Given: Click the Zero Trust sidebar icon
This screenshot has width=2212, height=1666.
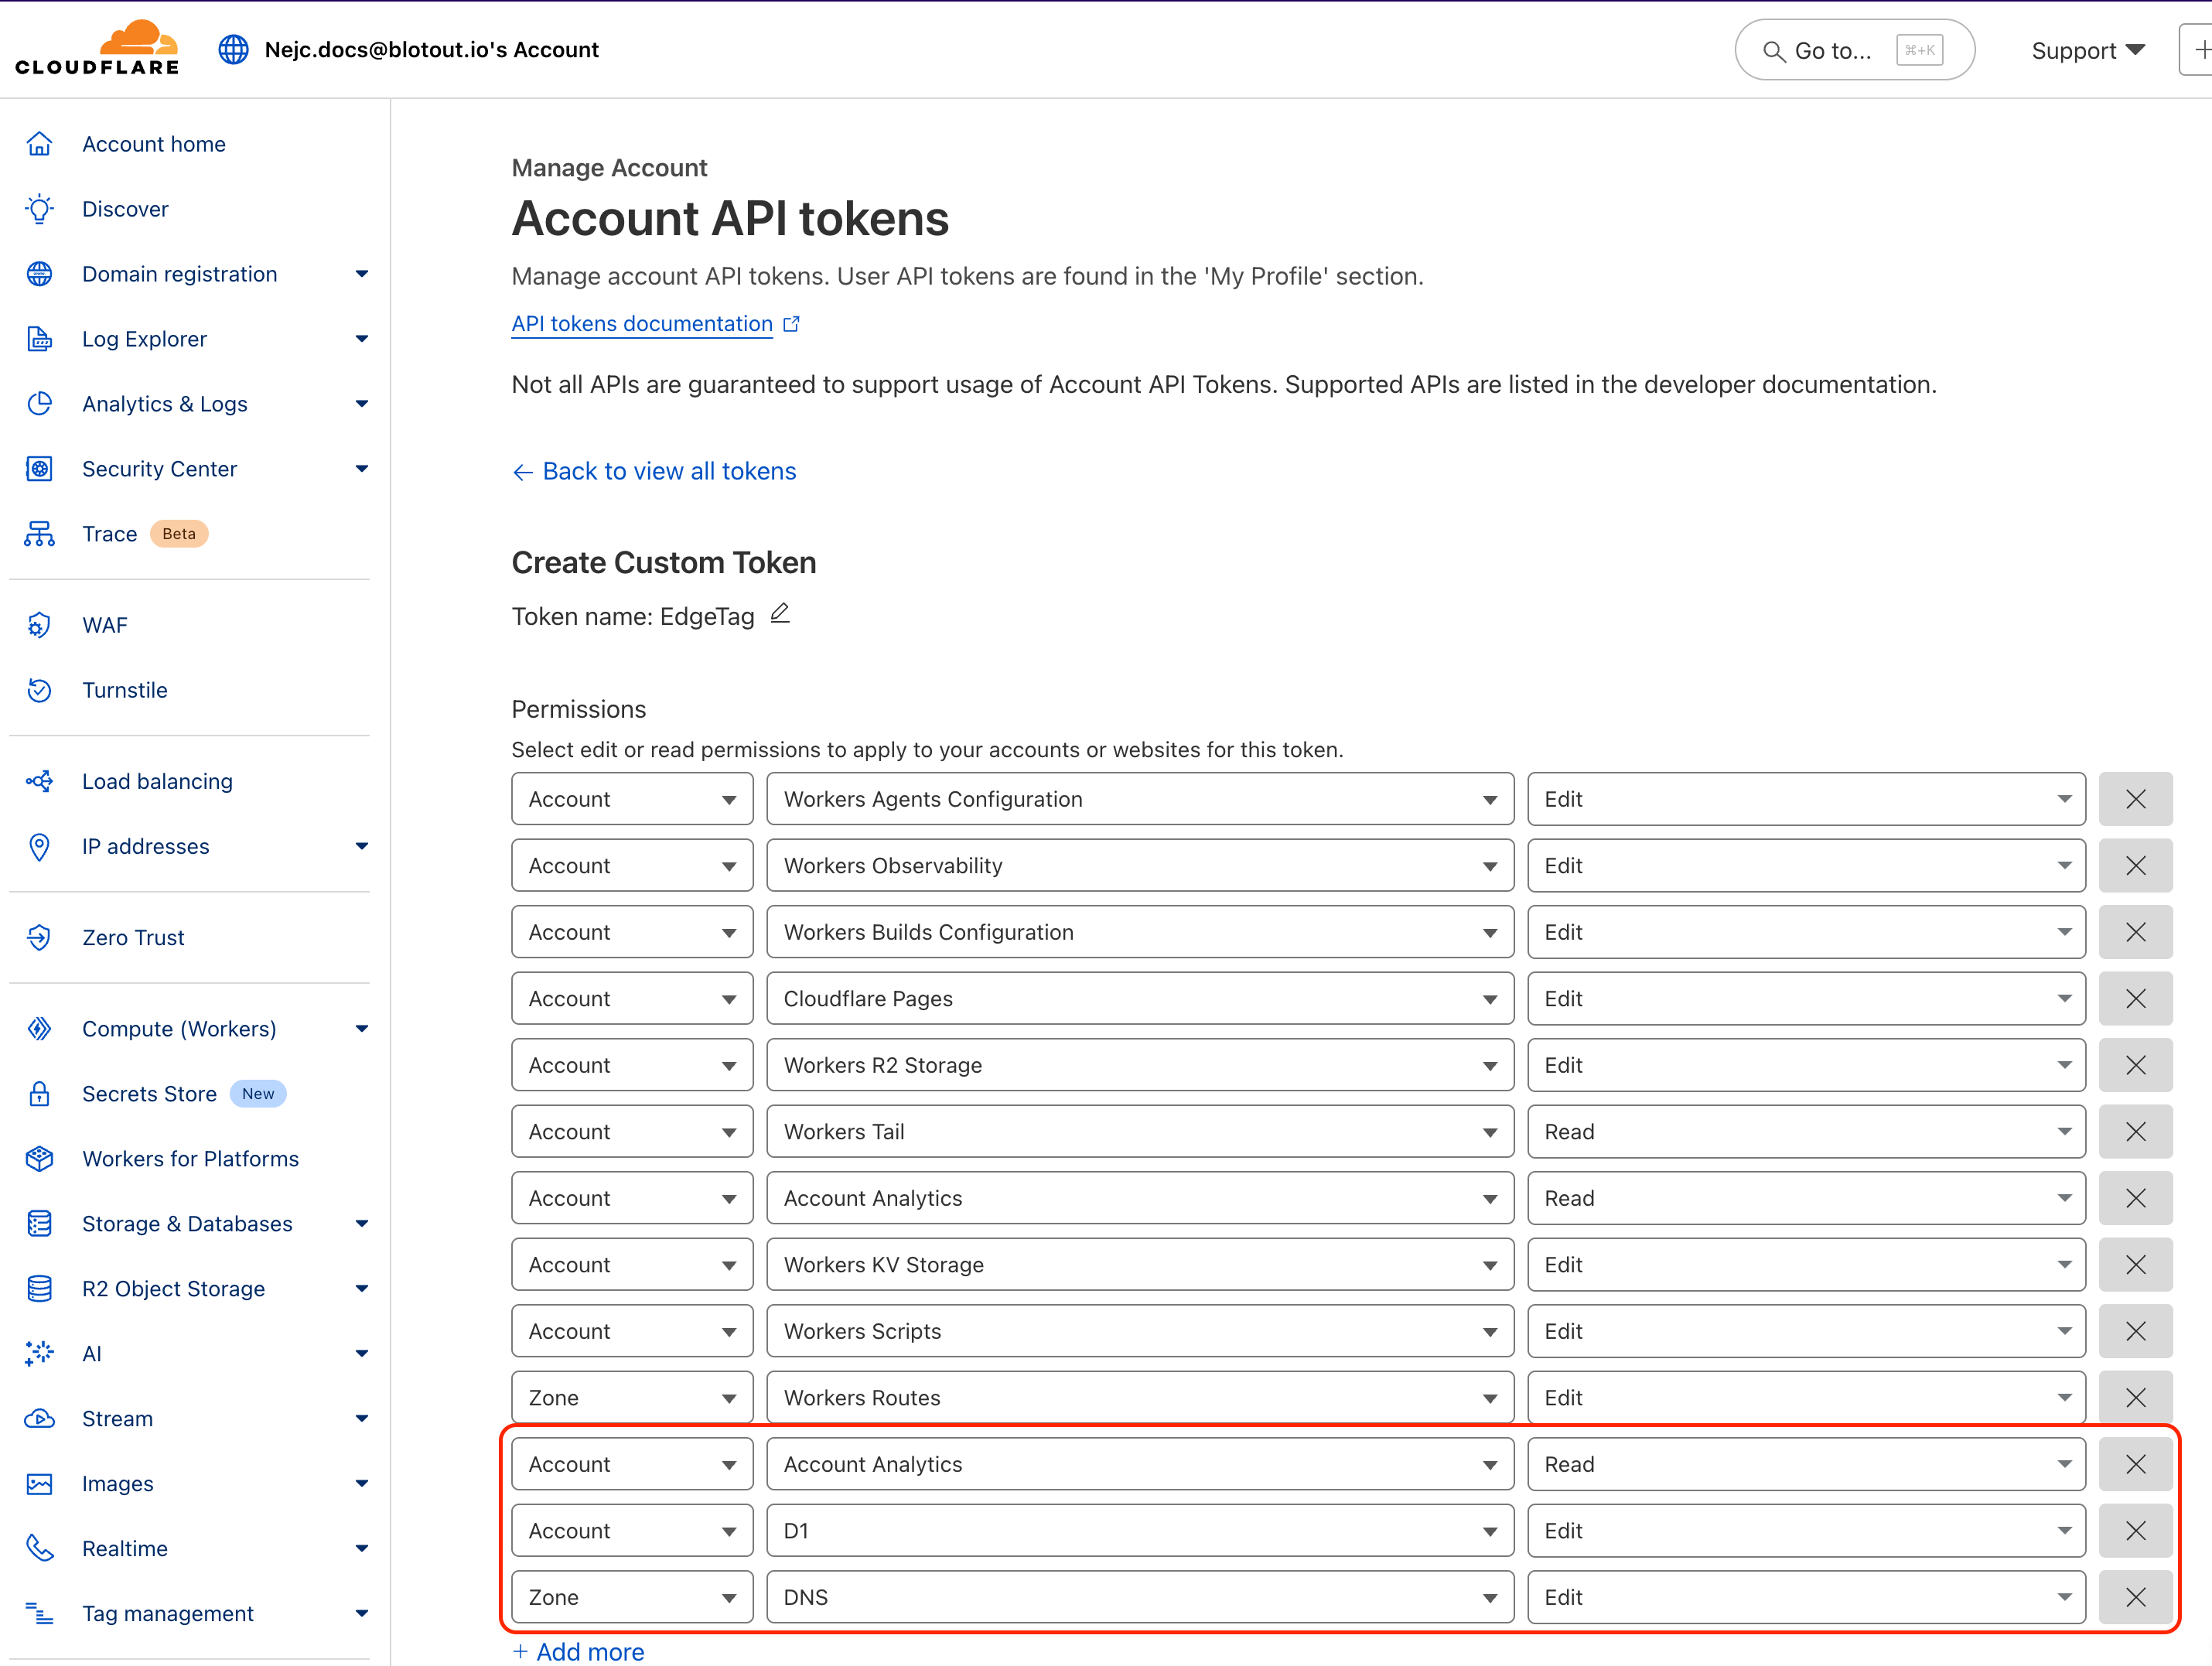Looking at the screenshot, I should pyautogui.click(x=39, y=937).
